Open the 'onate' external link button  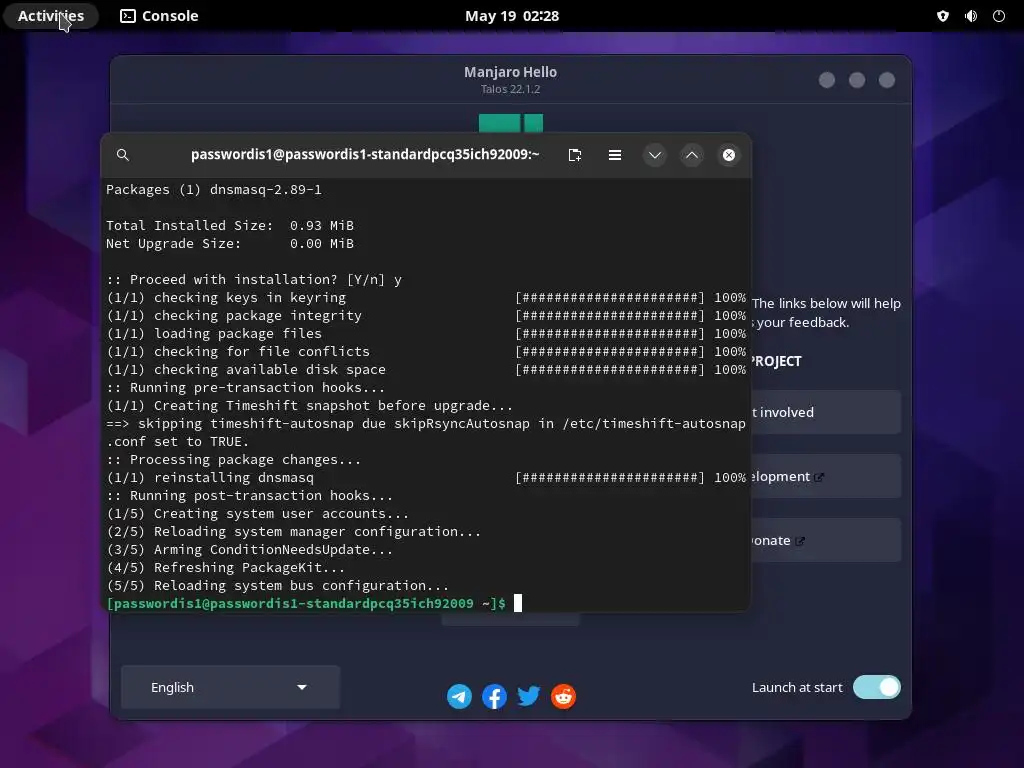[826, 540]
